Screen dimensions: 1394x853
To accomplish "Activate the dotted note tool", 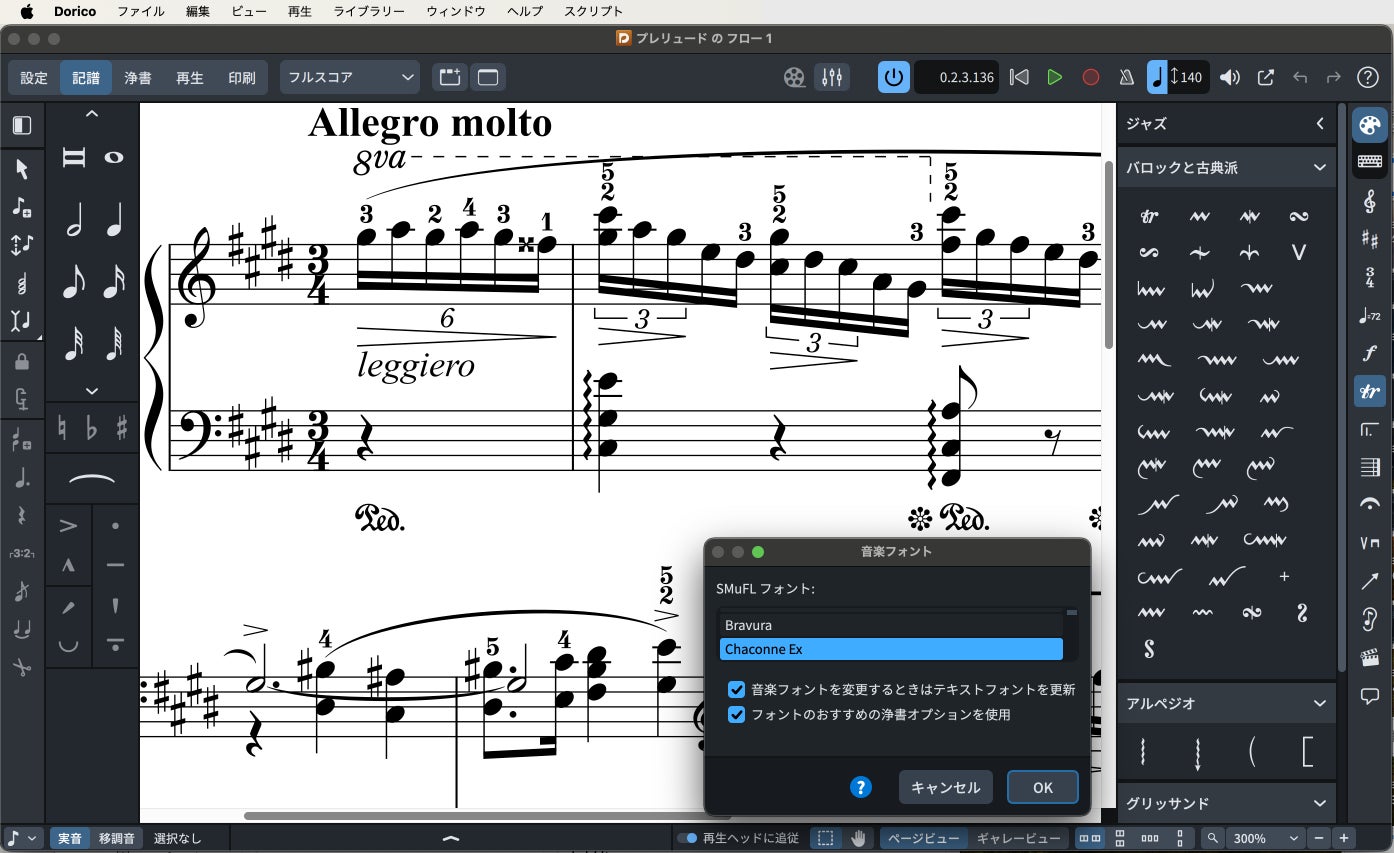I will pyautogui.click(x=22, y=478).
